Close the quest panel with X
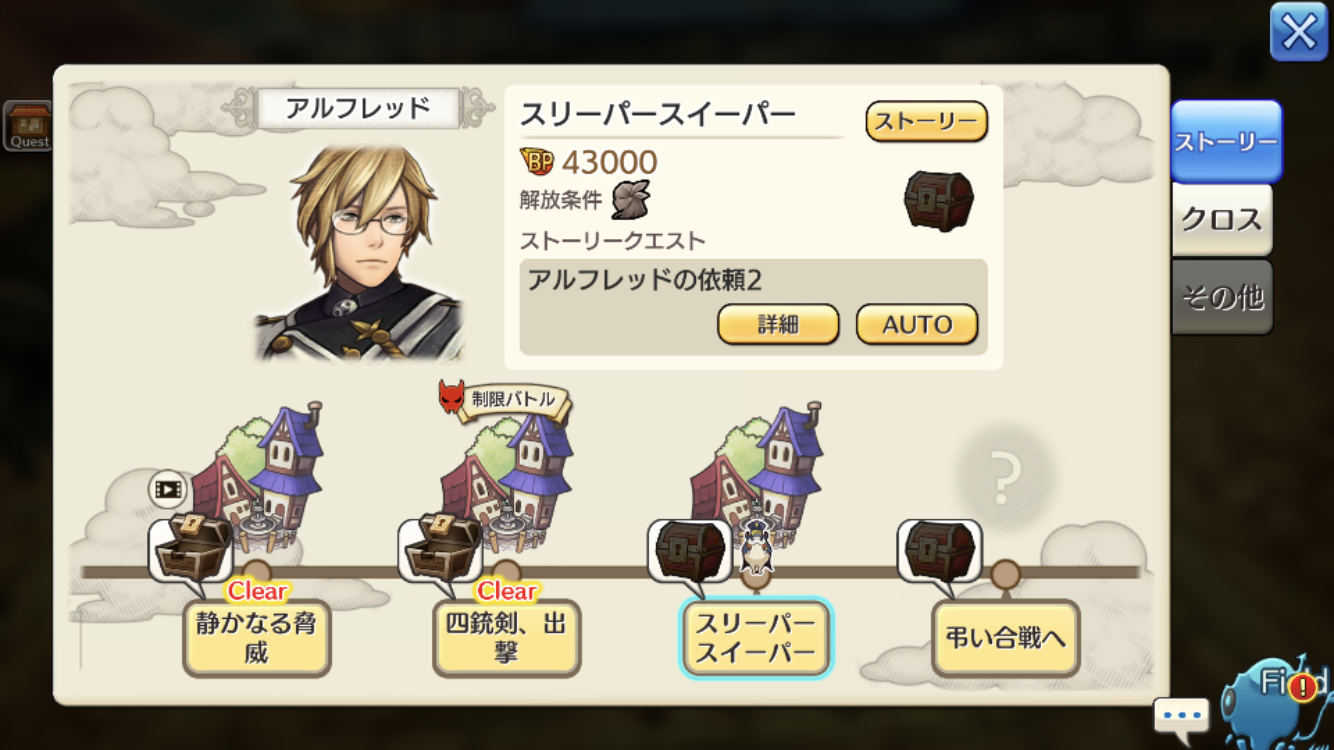This screenshot has width=1334, height=750. click(x=1298, y=32)
